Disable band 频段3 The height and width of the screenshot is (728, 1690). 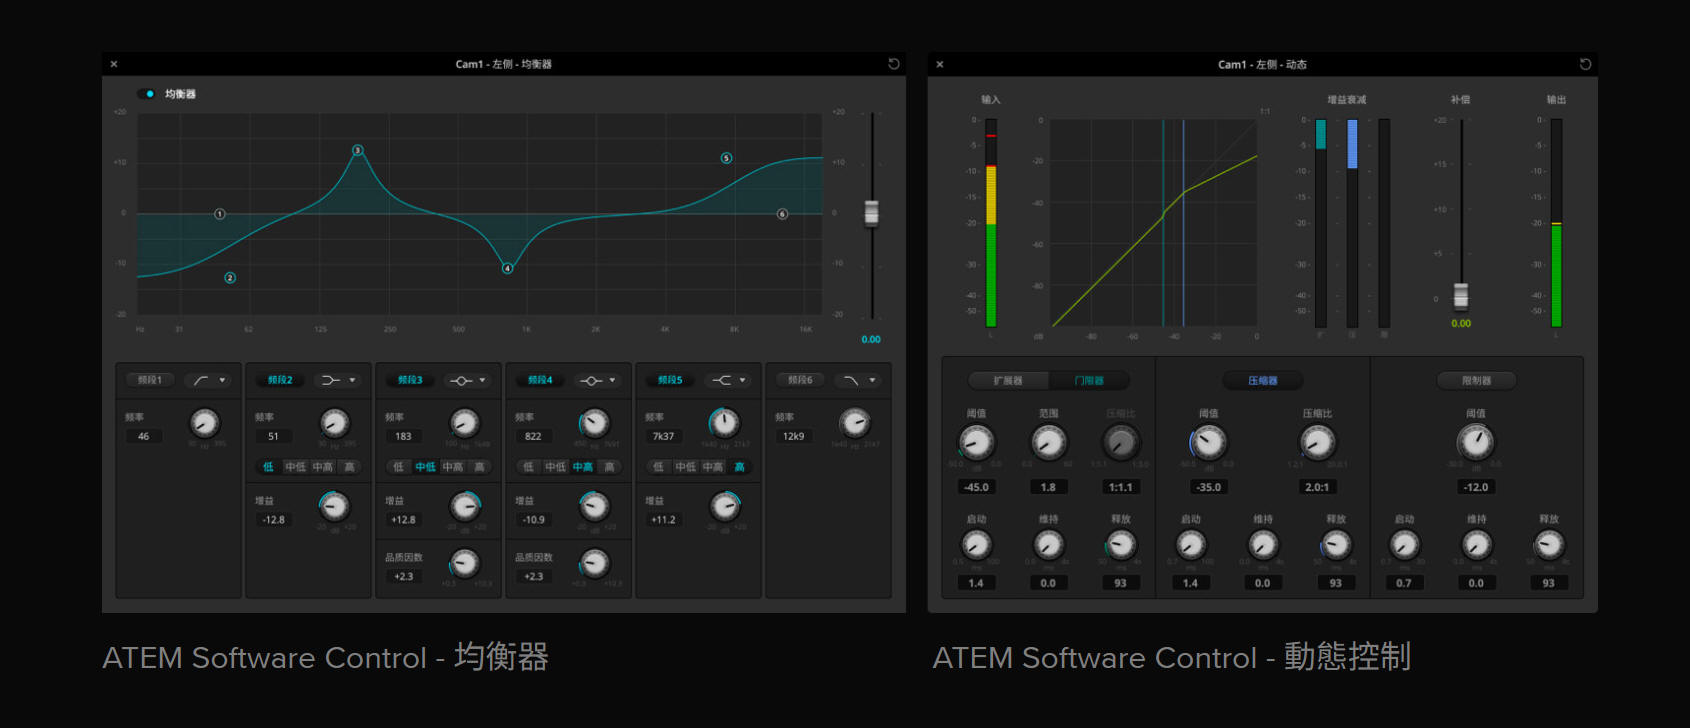[x=410, y=380]
